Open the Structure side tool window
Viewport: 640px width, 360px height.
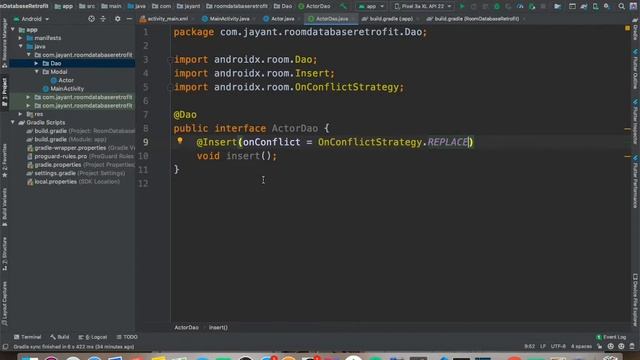click(x=4, y=253)
